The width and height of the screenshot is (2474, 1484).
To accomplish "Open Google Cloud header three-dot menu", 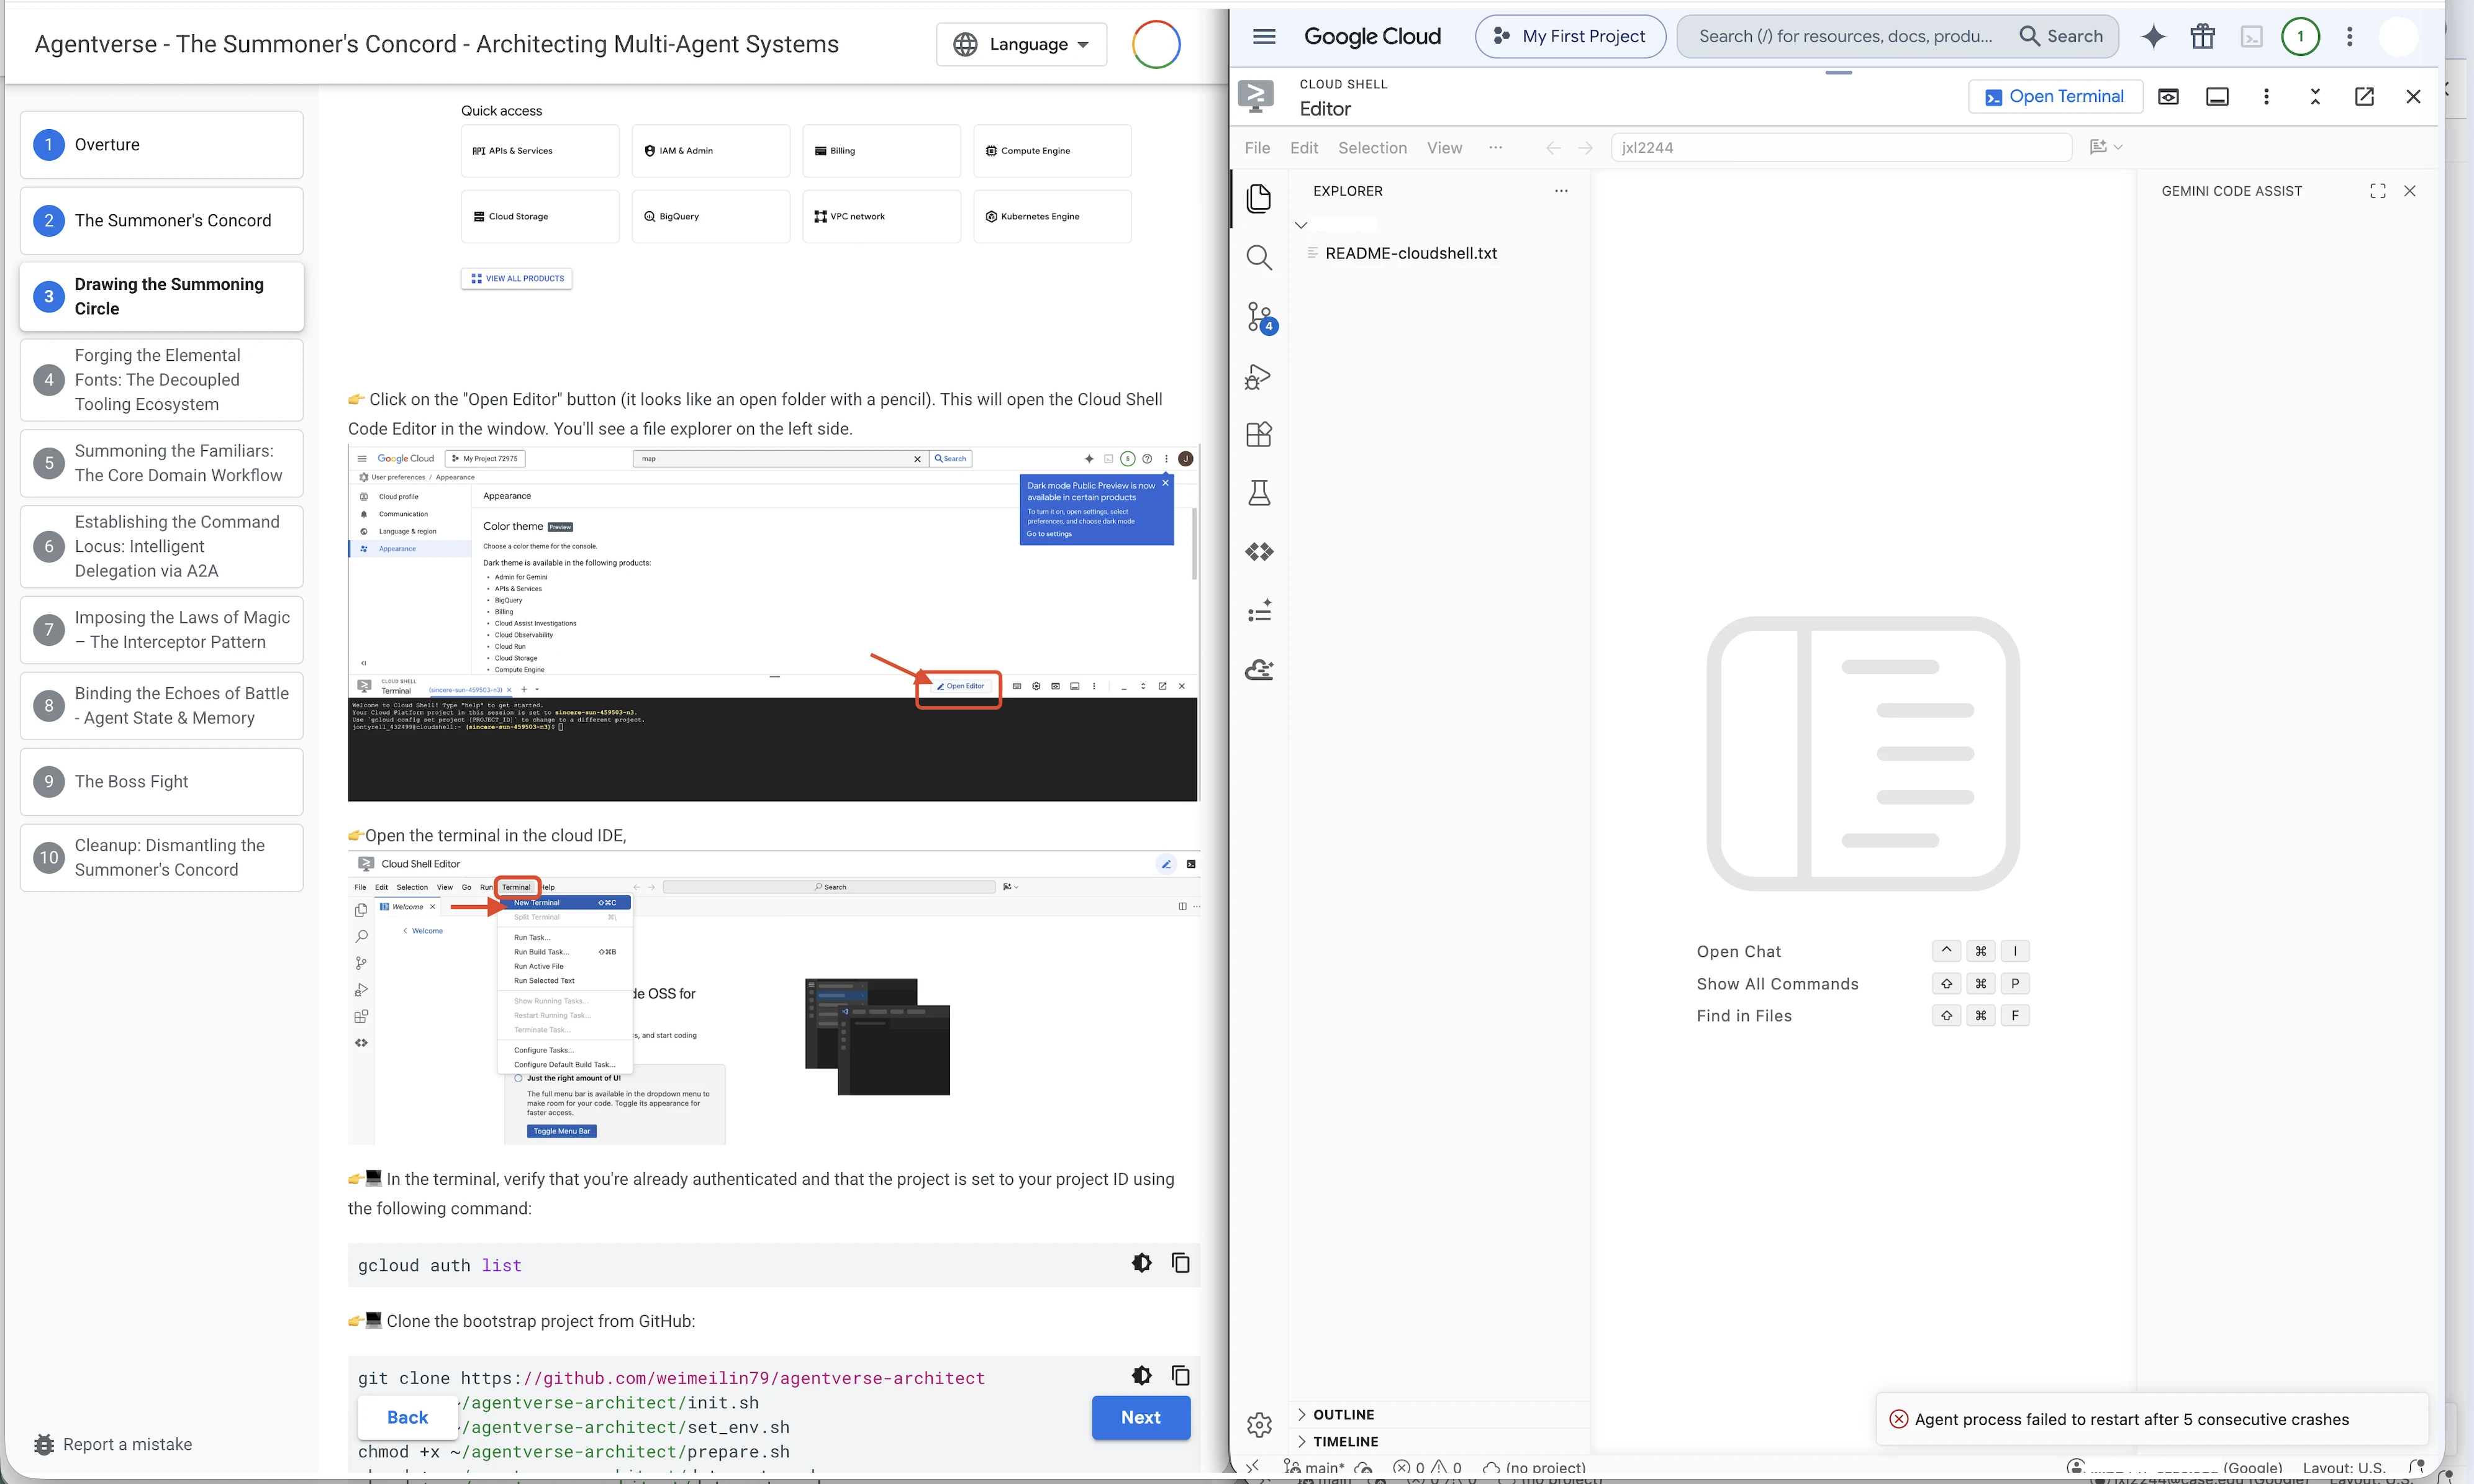I will (x=2349, y=36).
